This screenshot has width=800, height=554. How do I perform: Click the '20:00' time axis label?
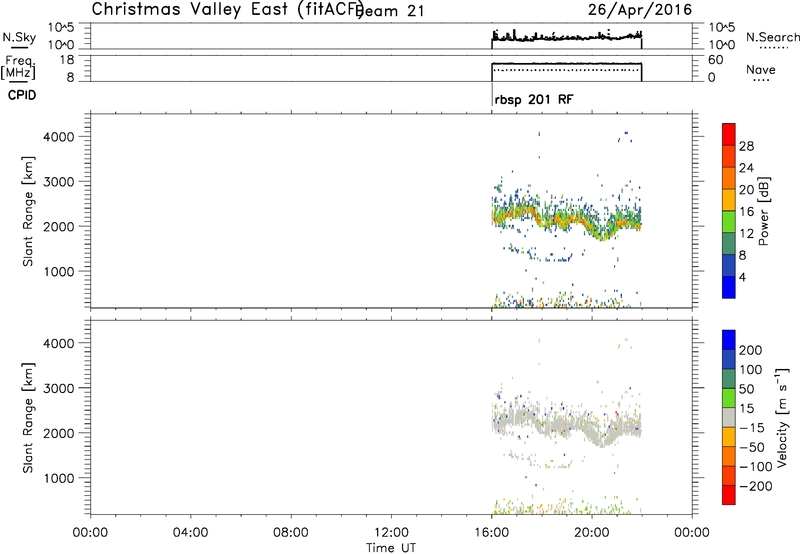pos(592,533)
